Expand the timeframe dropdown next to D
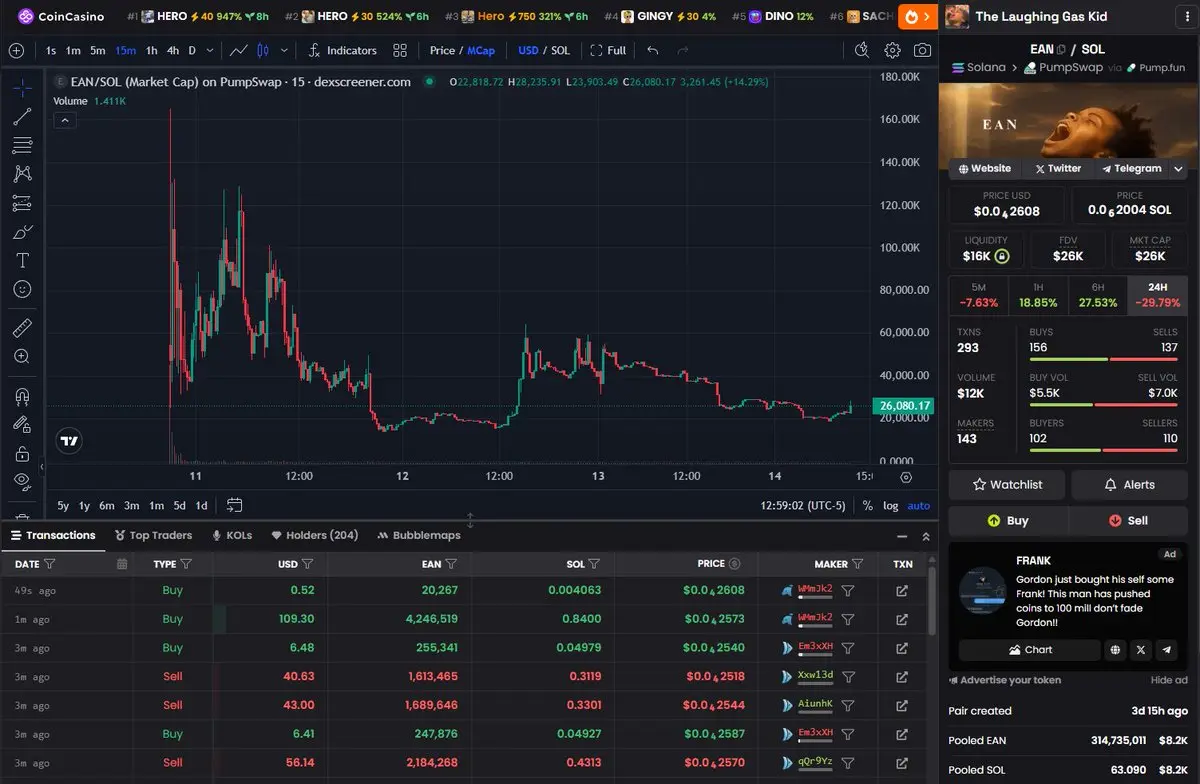Screen dimensions: 1200x784 (x=212, y=50)
